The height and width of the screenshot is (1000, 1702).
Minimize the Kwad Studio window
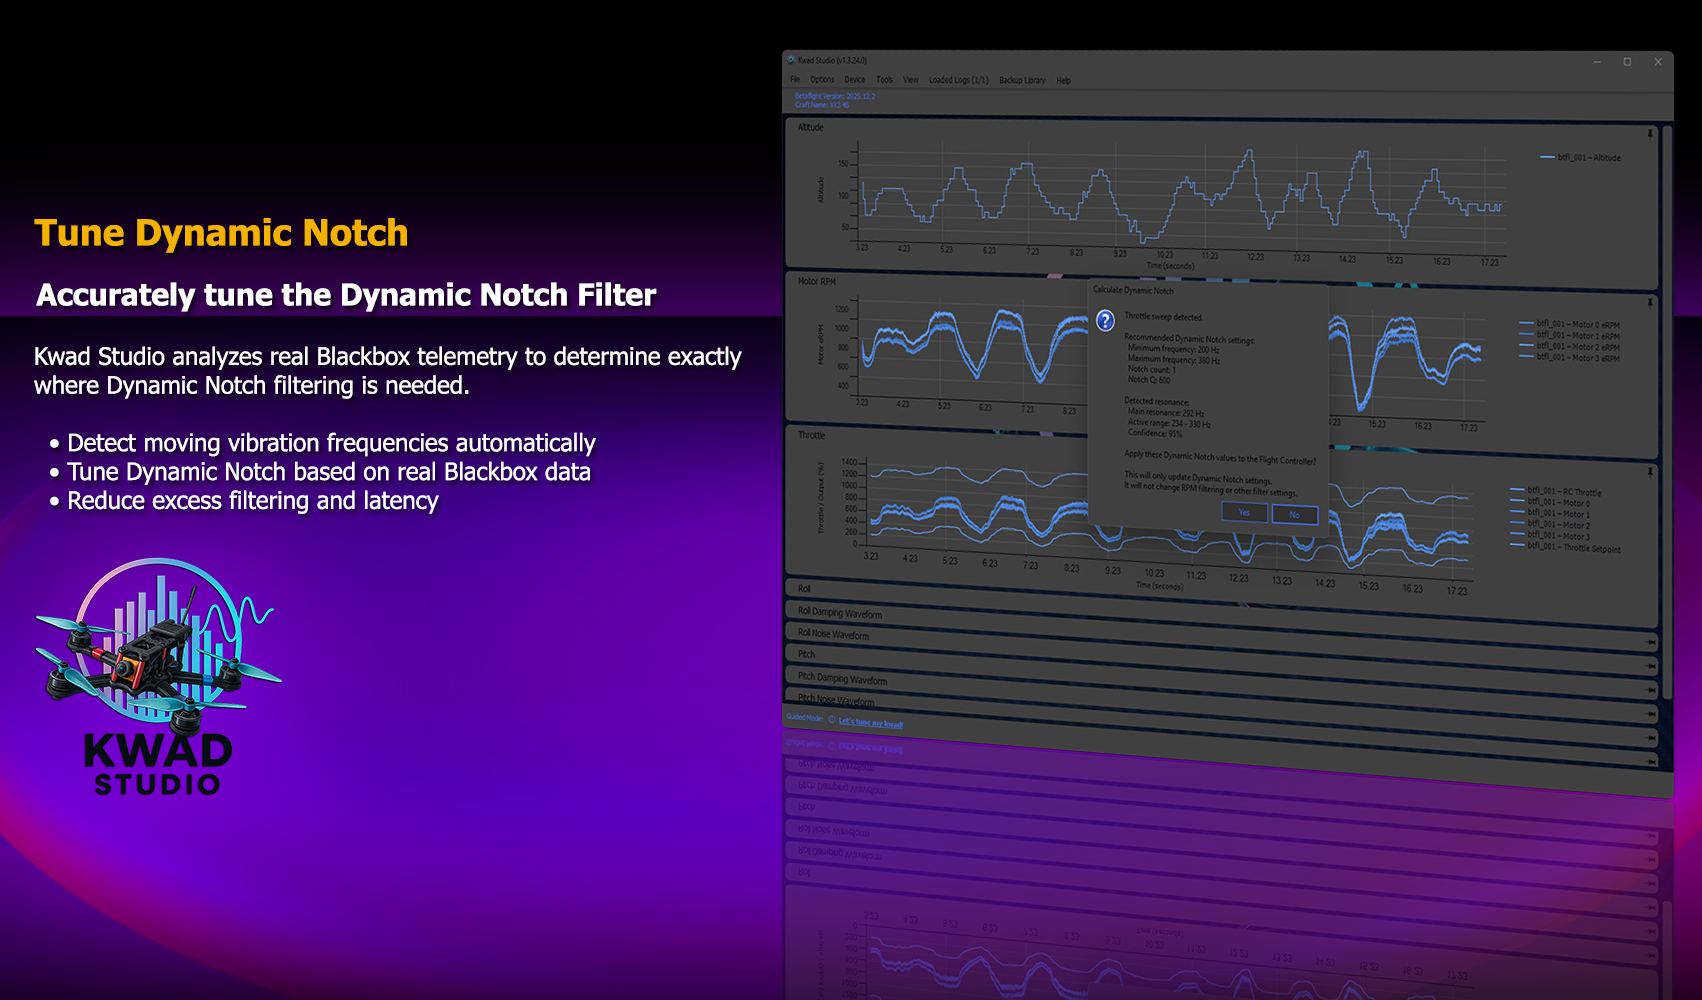tap(1597, 62)
